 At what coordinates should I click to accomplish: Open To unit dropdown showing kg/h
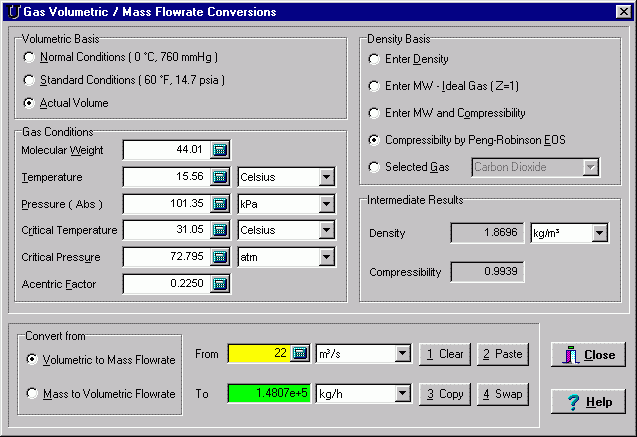(402, 394)
